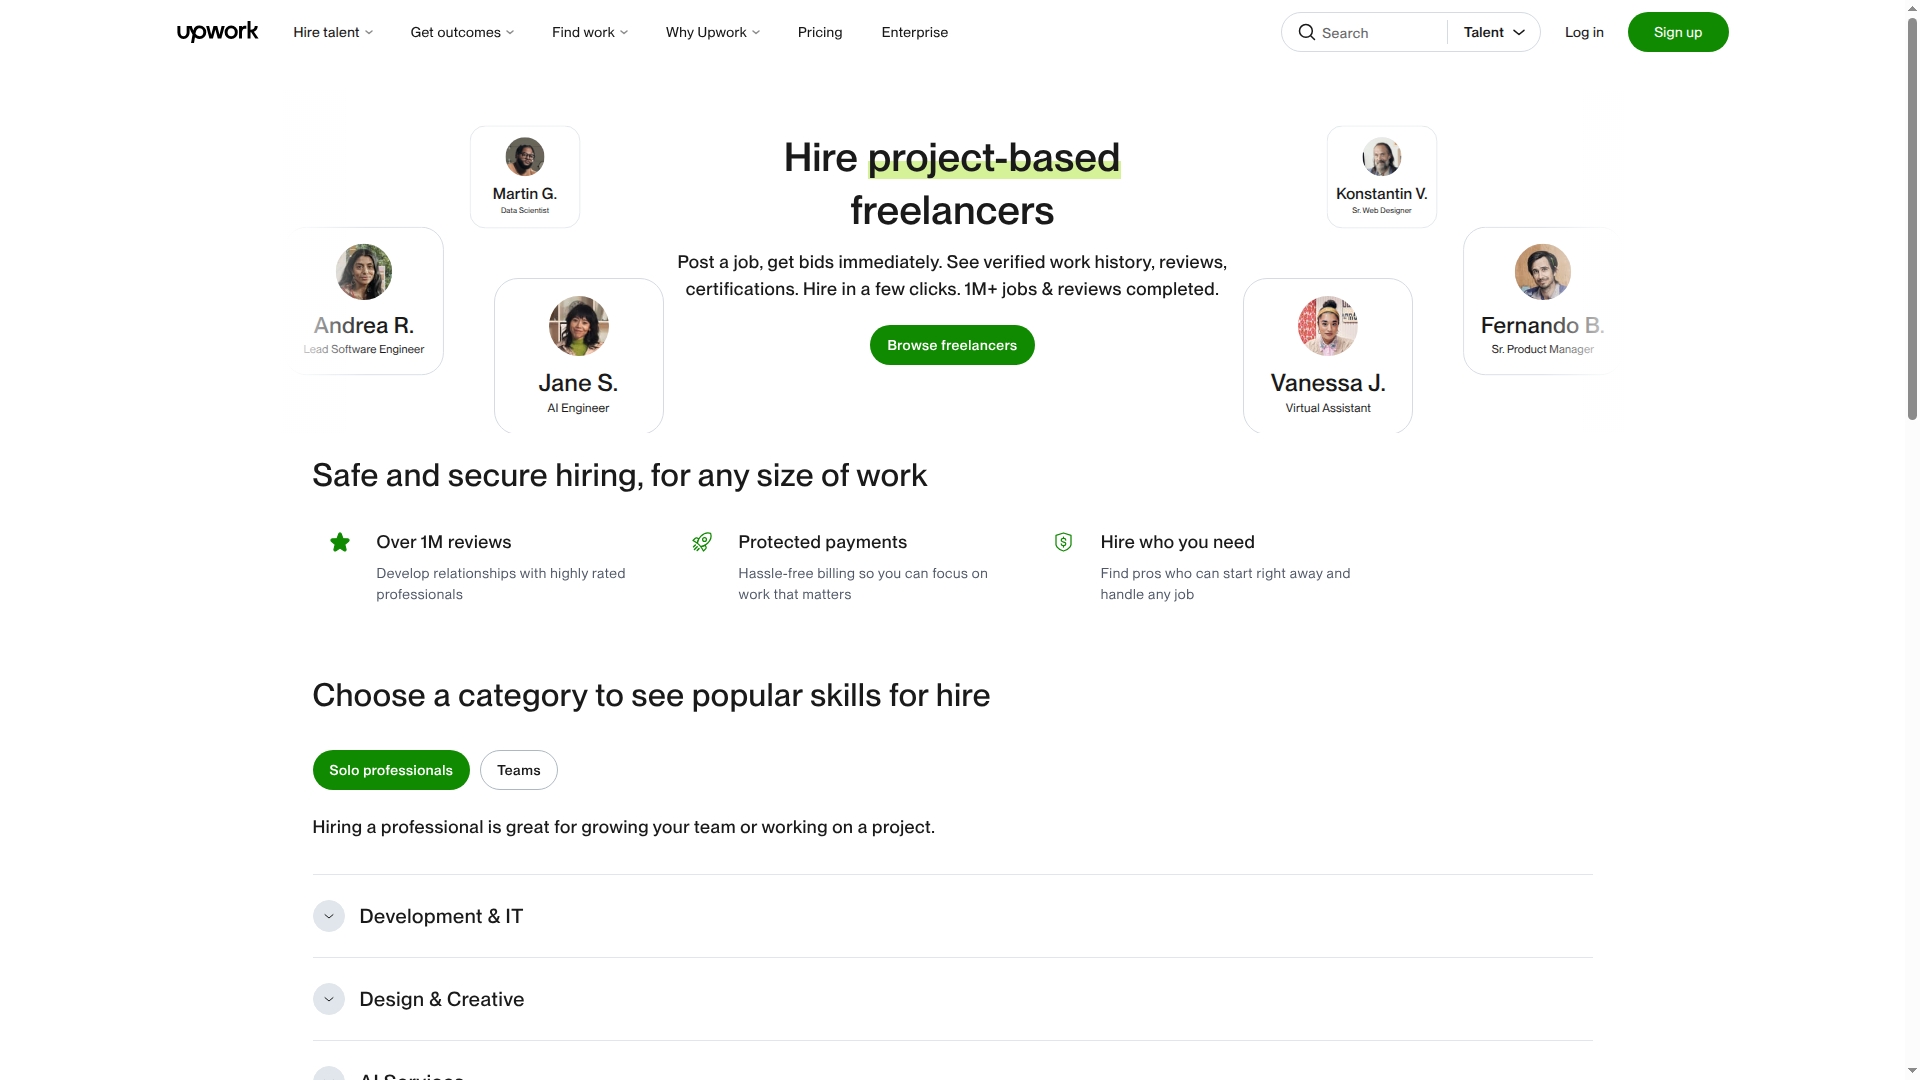Screen dimensions: 1920x1080
Task: Open the Find work menu
Action: 590,32
